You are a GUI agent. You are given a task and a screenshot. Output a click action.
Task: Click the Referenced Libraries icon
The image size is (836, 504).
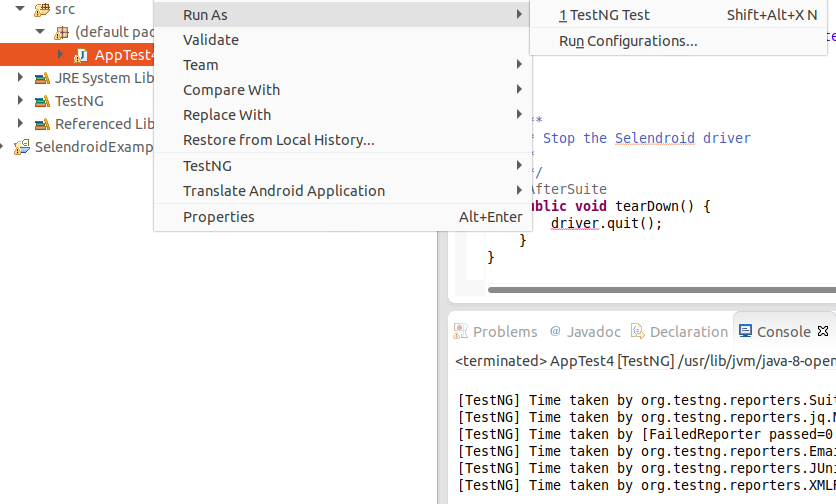pyautogui.click(x=42, y=124)
